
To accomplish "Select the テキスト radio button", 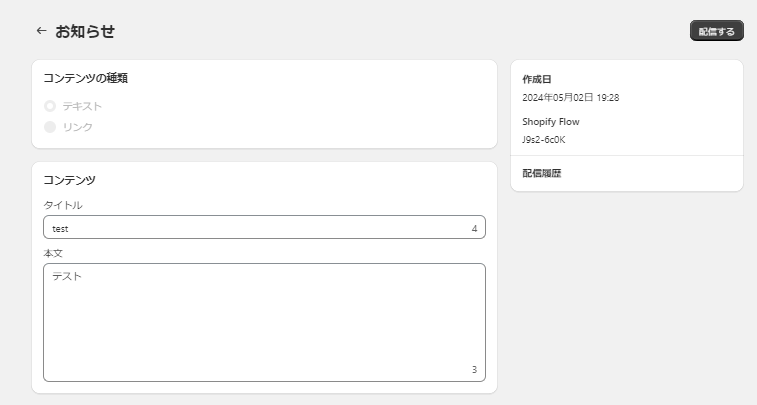I will pyautogui.click(x=50, y=106).
